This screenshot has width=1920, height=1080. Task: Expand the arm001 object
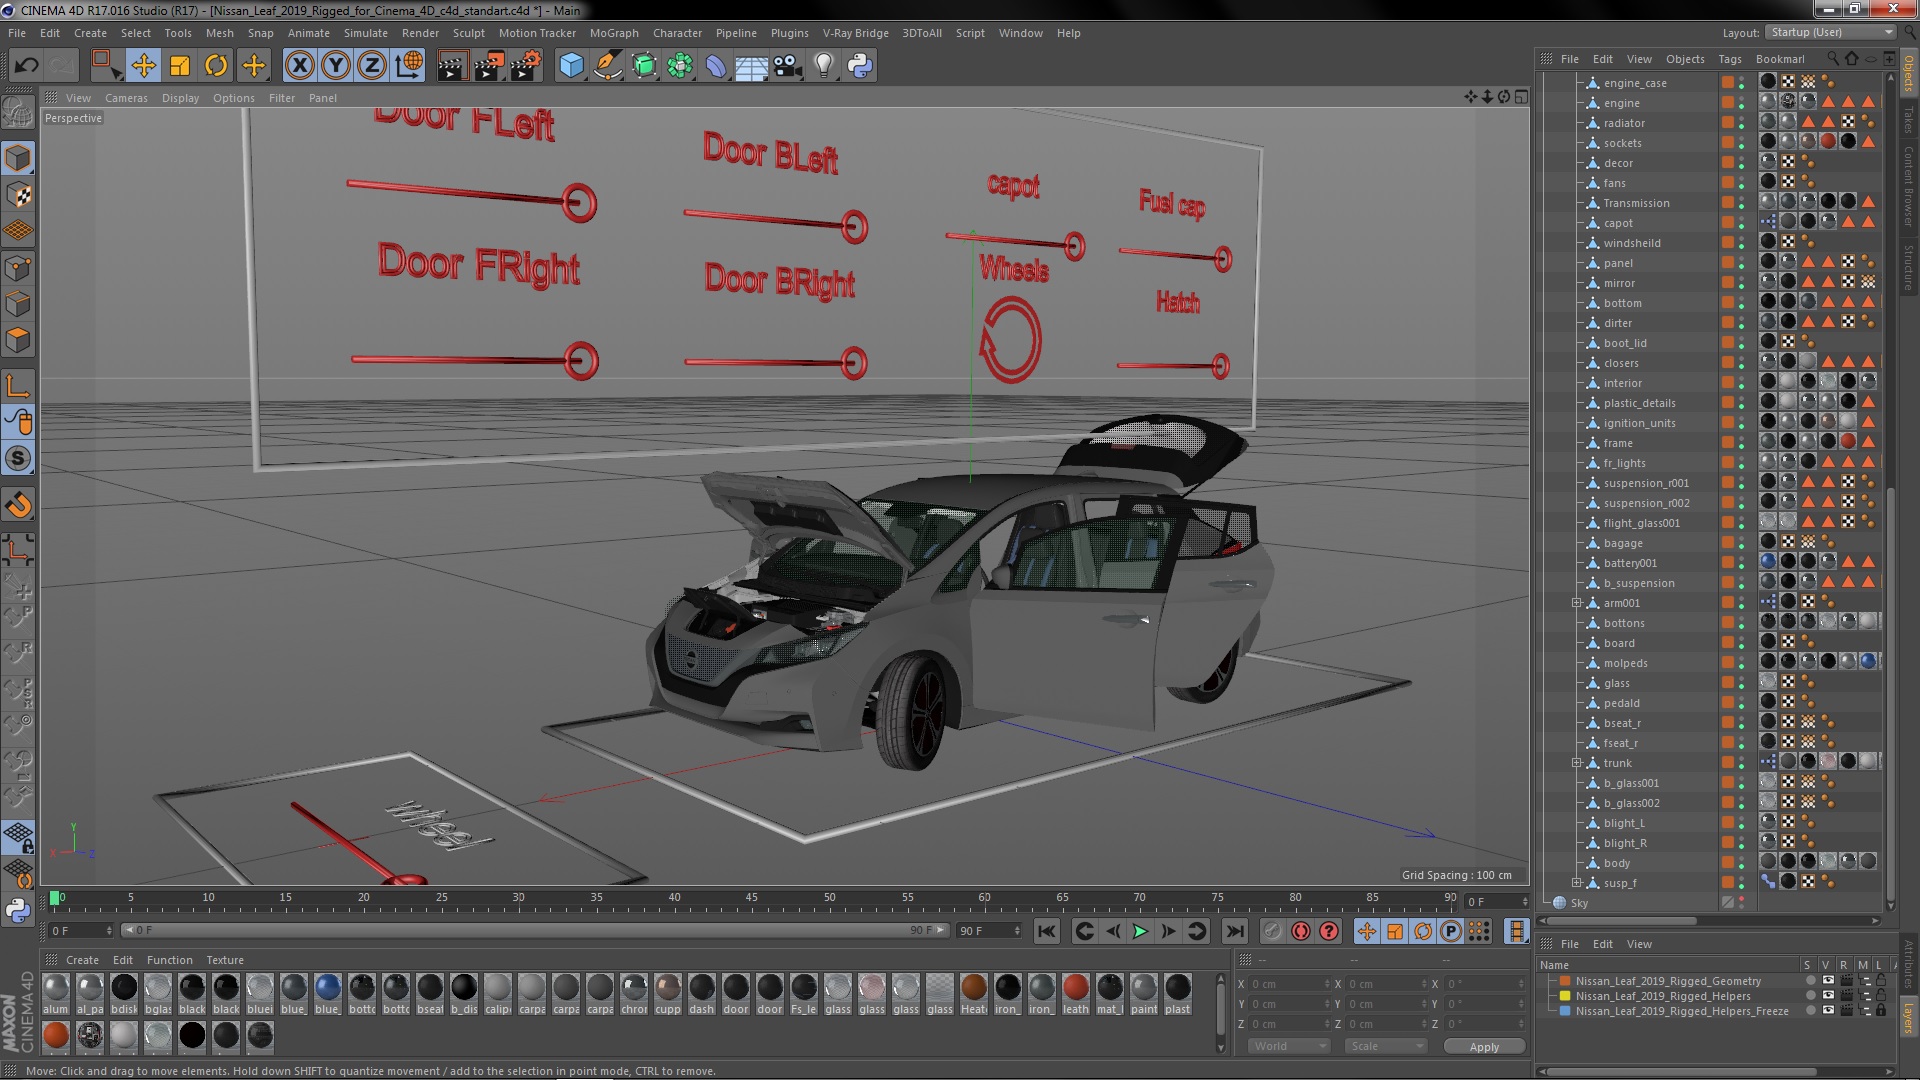[1577, 603]
